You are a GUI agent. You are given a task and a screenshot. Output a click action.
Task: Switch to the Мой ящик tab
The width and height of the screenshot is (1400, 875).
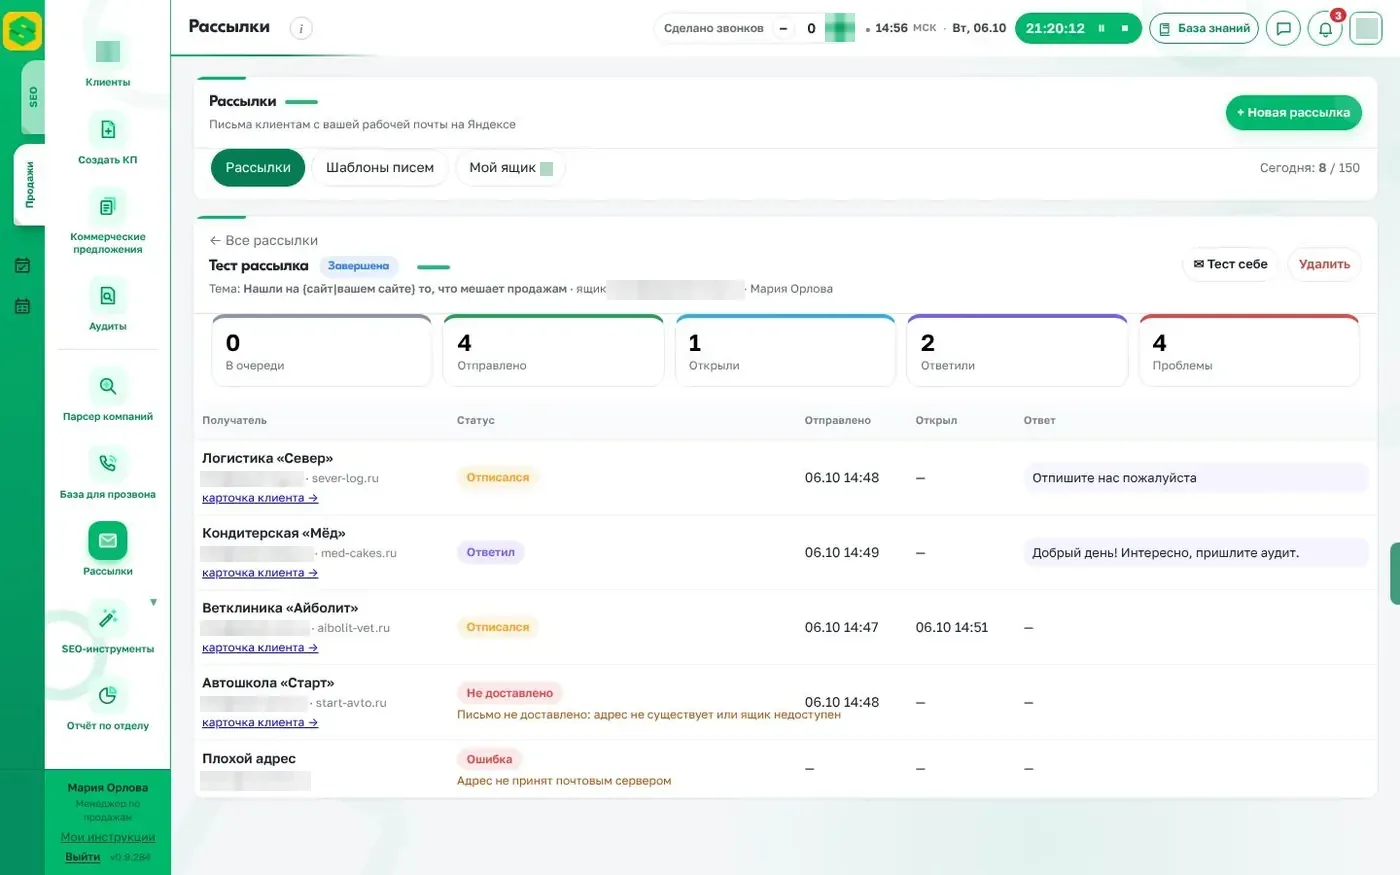[x=510, y=168]
